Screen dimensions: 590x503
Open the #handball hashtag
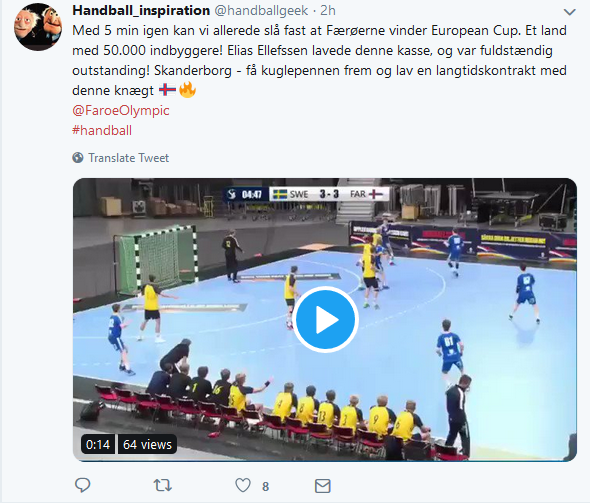point(102,130)
